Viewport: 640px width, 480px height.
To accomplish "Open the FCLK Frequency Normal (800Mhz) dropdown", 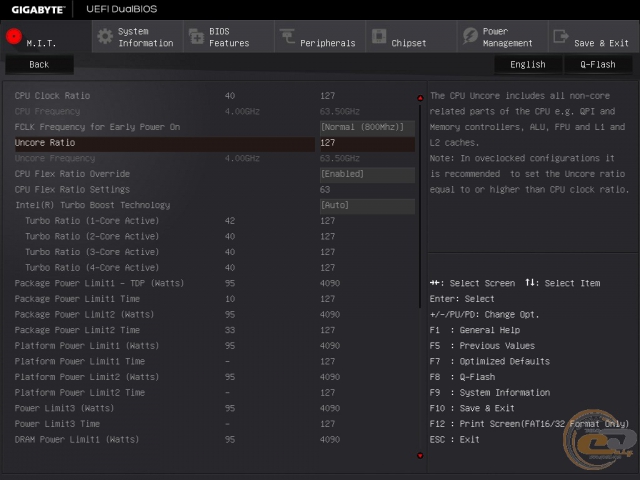I will tap(367, 127).
